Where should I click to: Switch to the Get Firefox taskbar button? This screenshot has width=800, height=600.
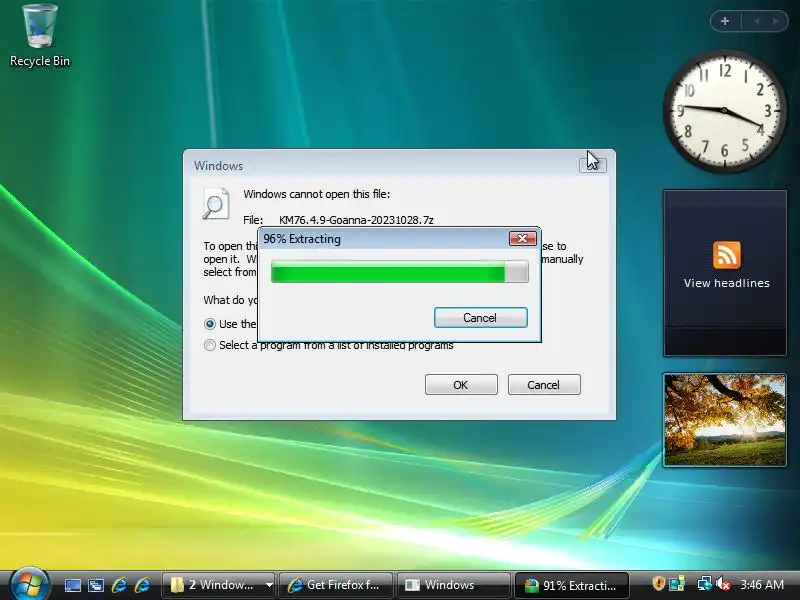[x=336, y=585]
